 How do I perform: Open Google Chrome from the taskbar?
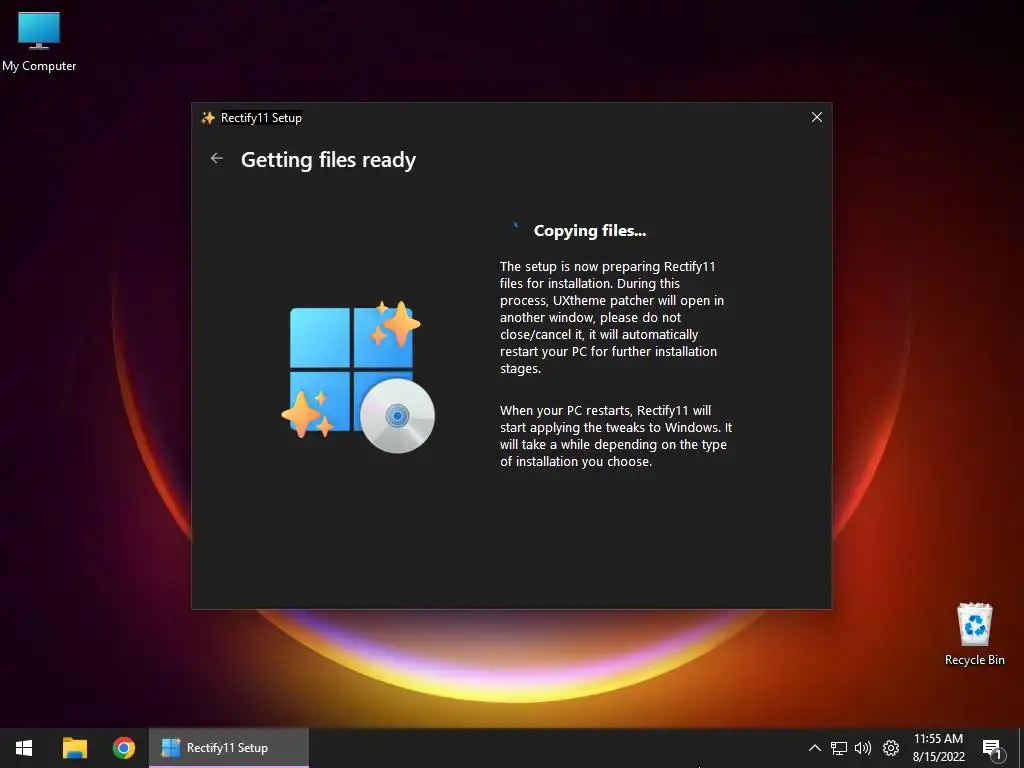point(123,748)
